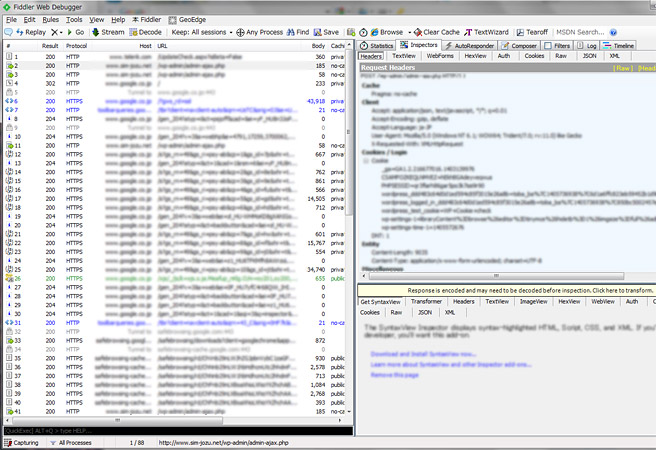656x450 pixels.
Task: Open the File menu
Action: [x=11, y=20]
